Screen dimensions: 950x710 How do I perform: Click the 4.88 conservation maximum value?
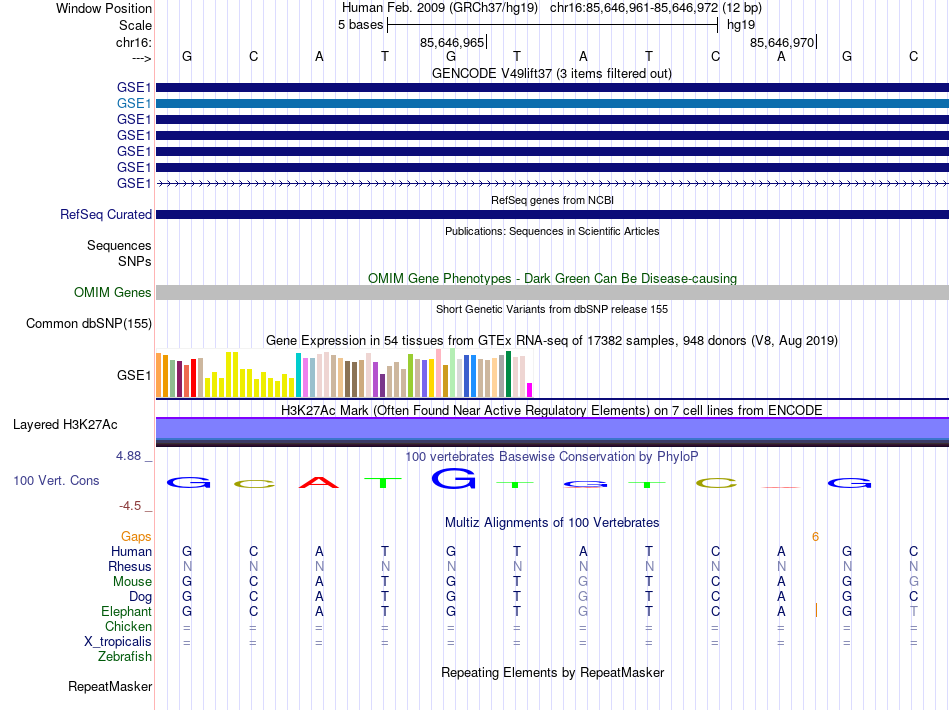click(128, 456)
